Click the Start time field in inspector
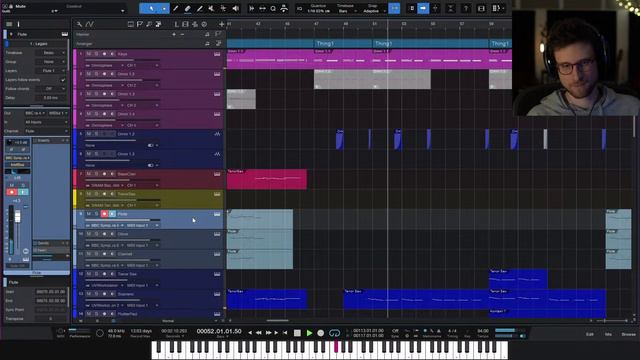This screenshot has width=640, height=360. 51,292
